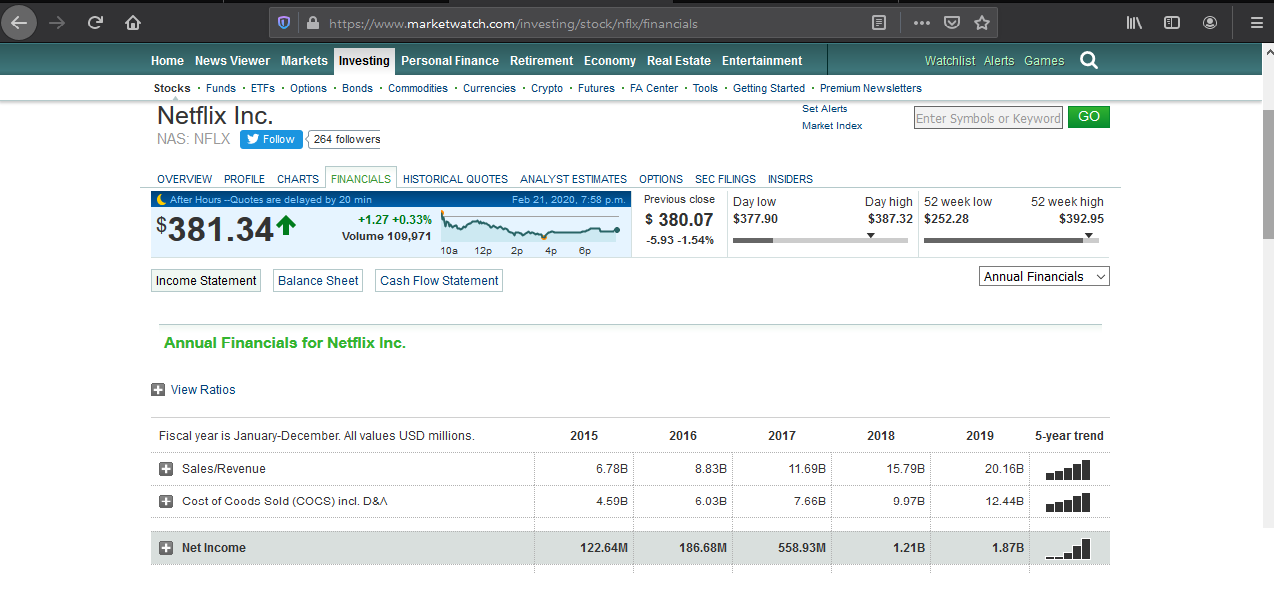Open ETFs subnavigation link

pos(263,88)
